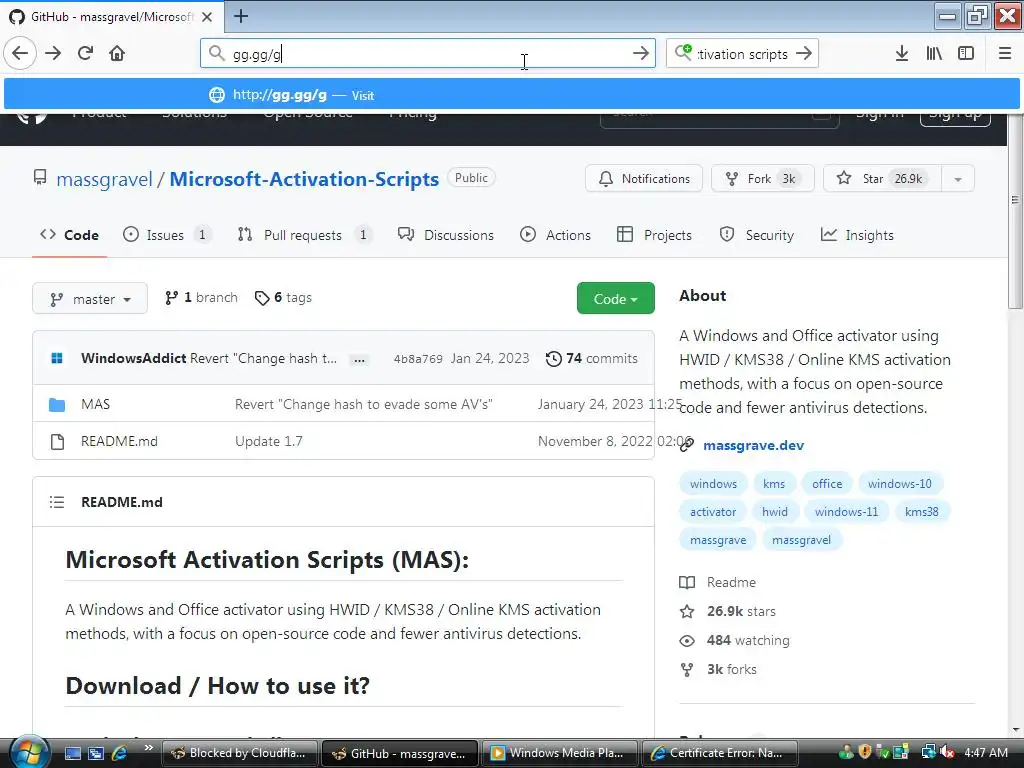View the 1 branch link

pos(201,298)
